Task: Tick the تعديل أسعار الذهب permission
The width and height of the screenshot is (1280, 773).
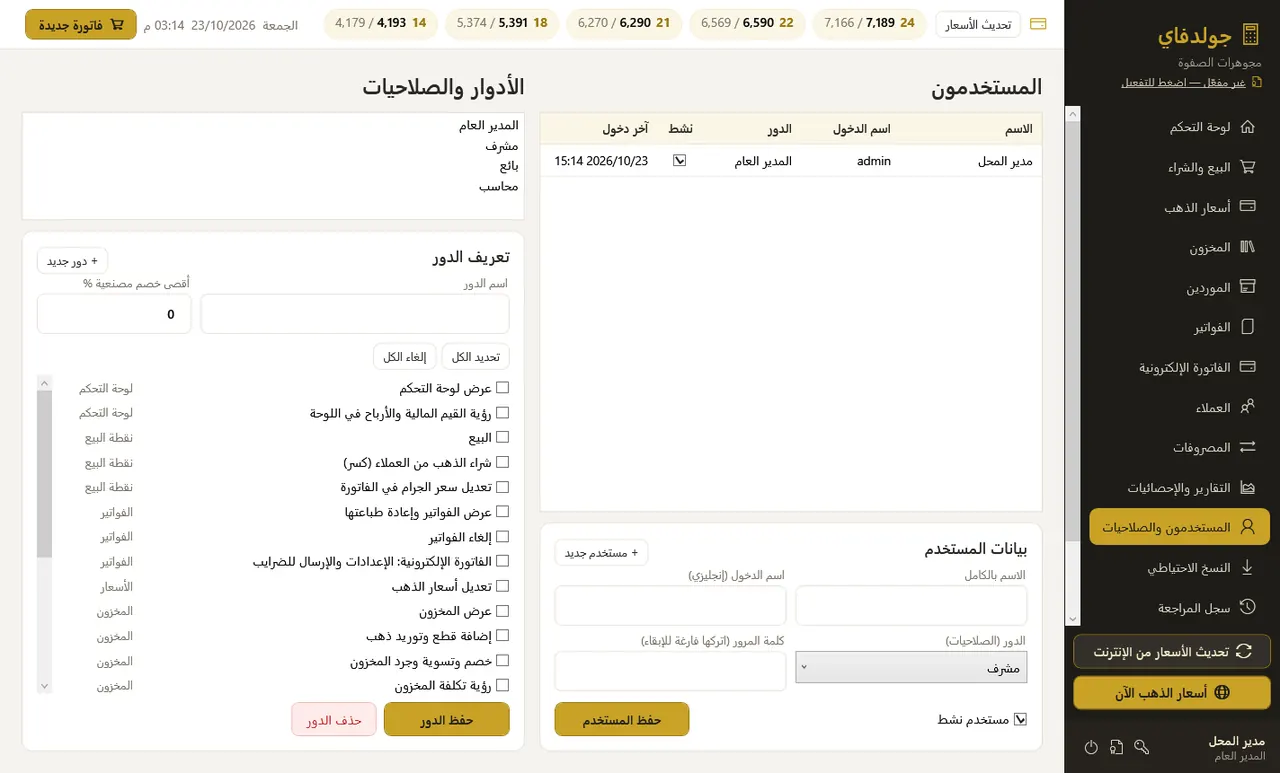Action: (x=502, y=586)
